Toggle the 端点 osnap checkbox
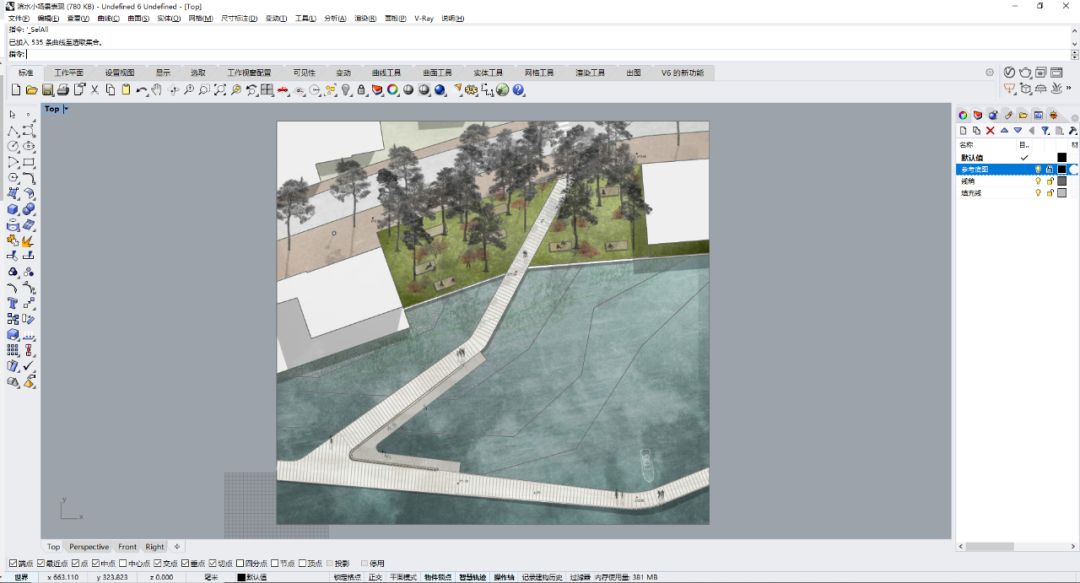 (13, 564)
